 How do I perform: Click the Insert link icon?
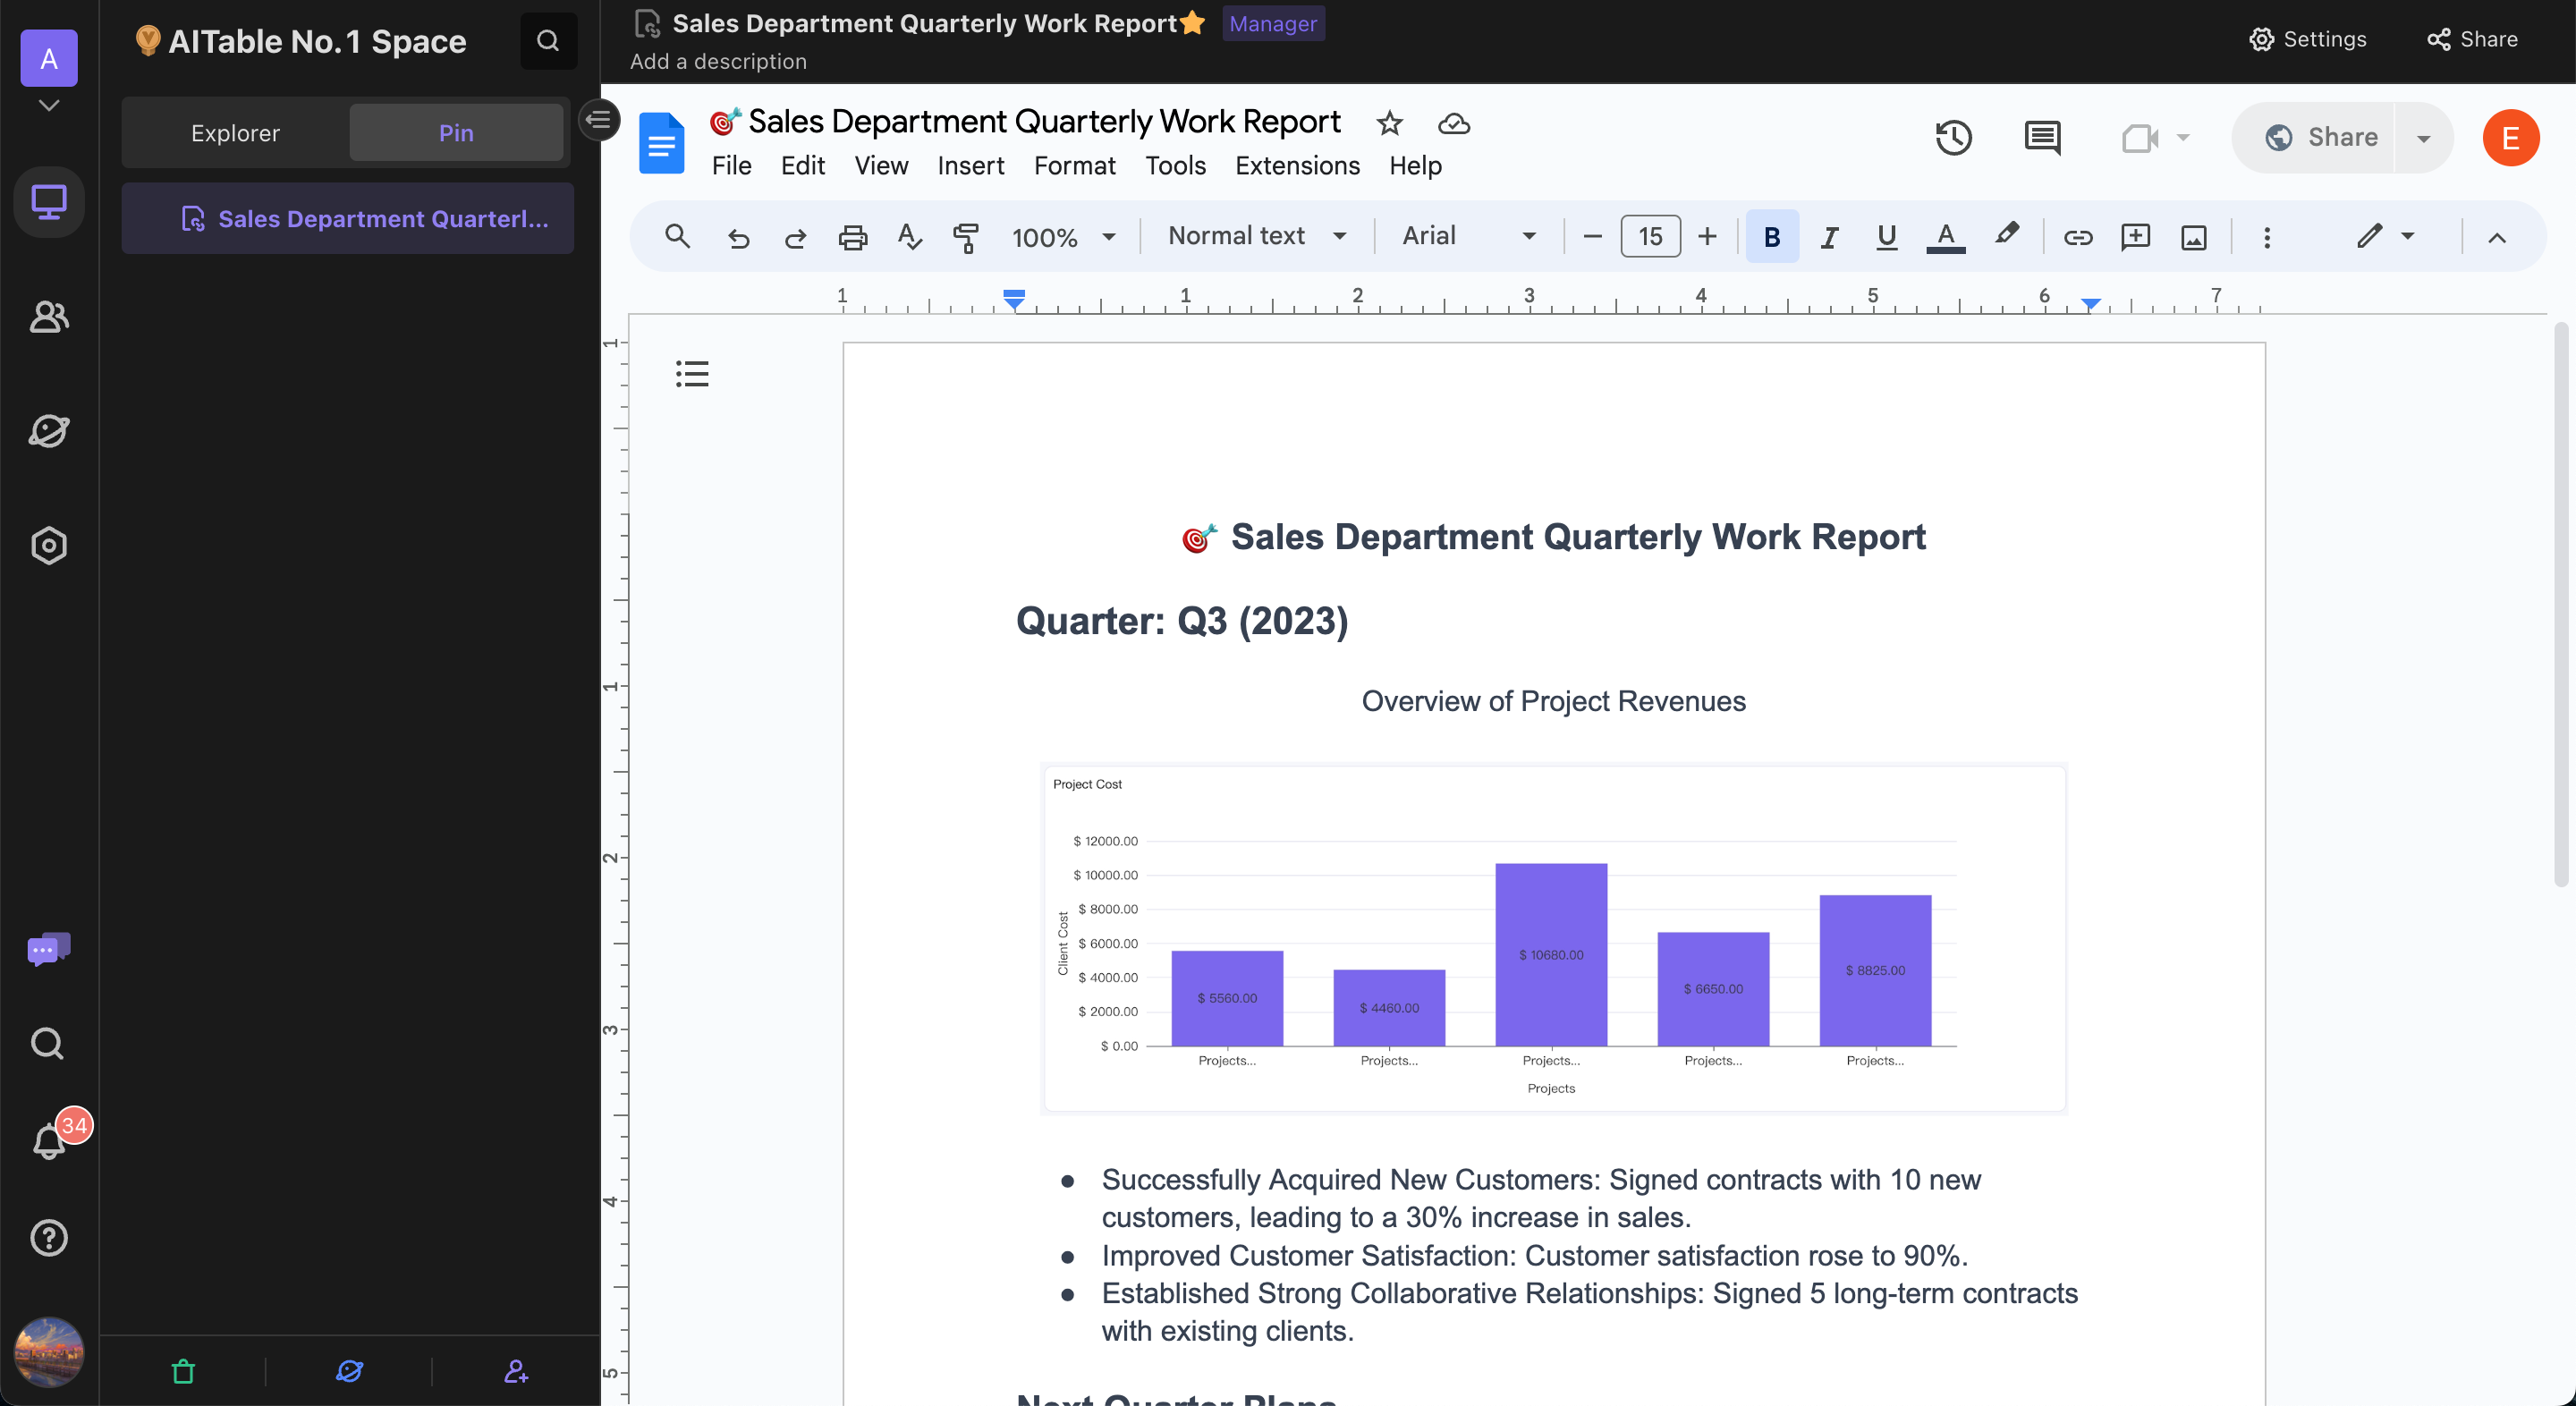(2076, 237)
